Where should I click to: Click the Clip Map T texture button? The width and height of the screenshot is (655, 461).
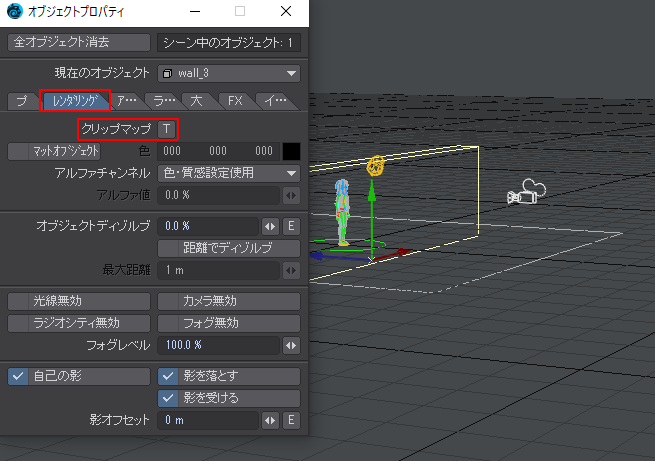coord(166,129)
